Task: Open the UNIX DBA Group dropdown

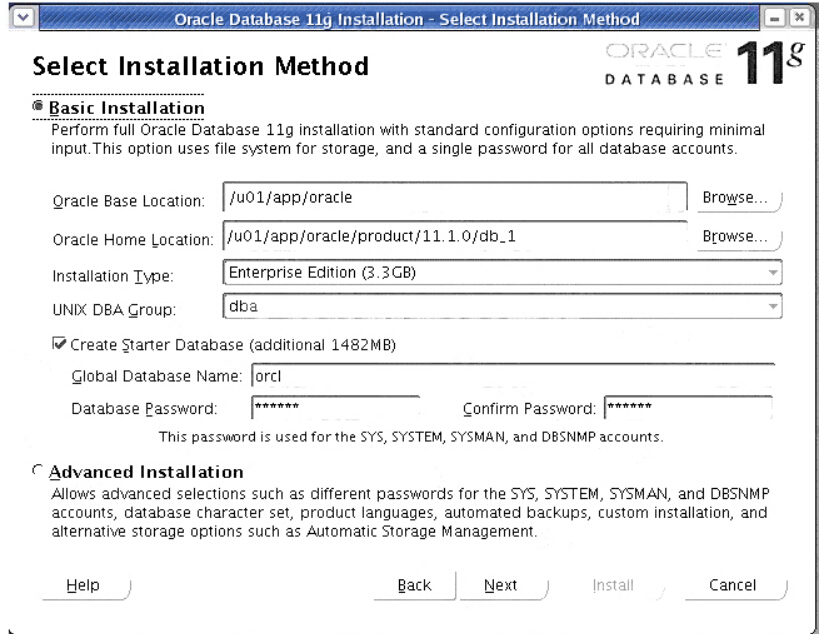Action: tap(502, 306)
